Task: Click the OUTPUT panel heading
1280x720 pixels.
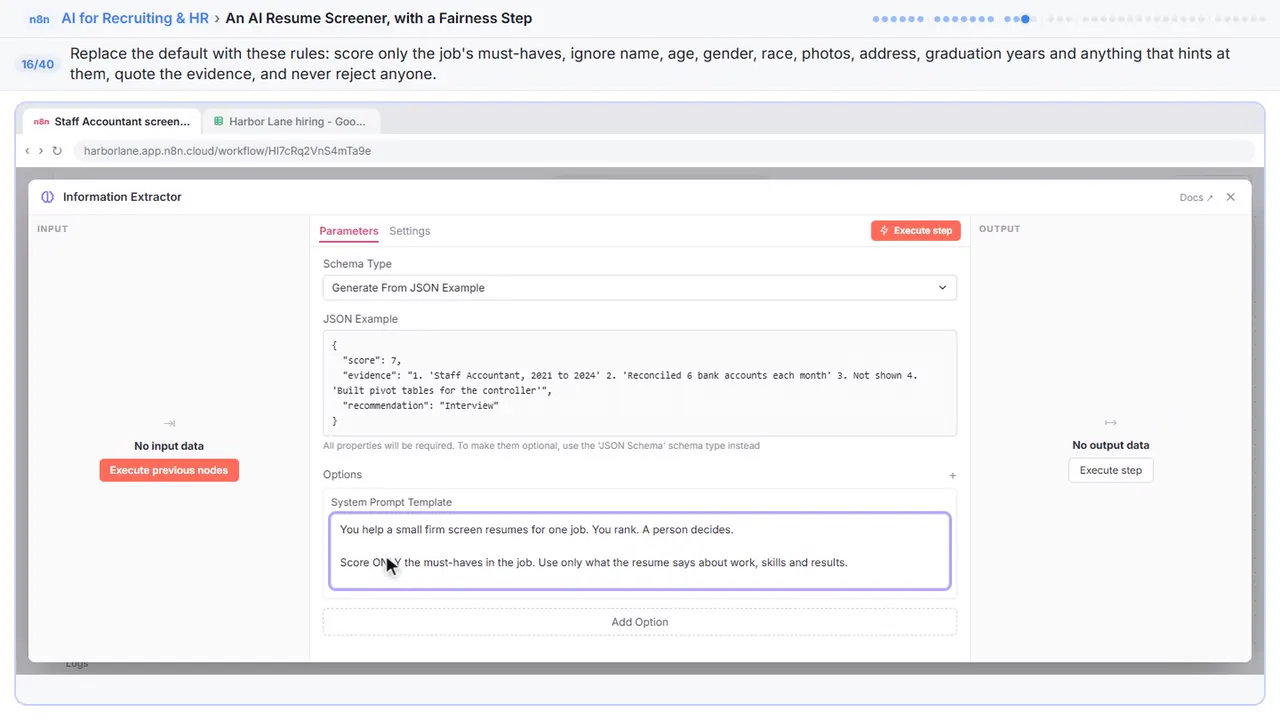Action: point(999,229)
